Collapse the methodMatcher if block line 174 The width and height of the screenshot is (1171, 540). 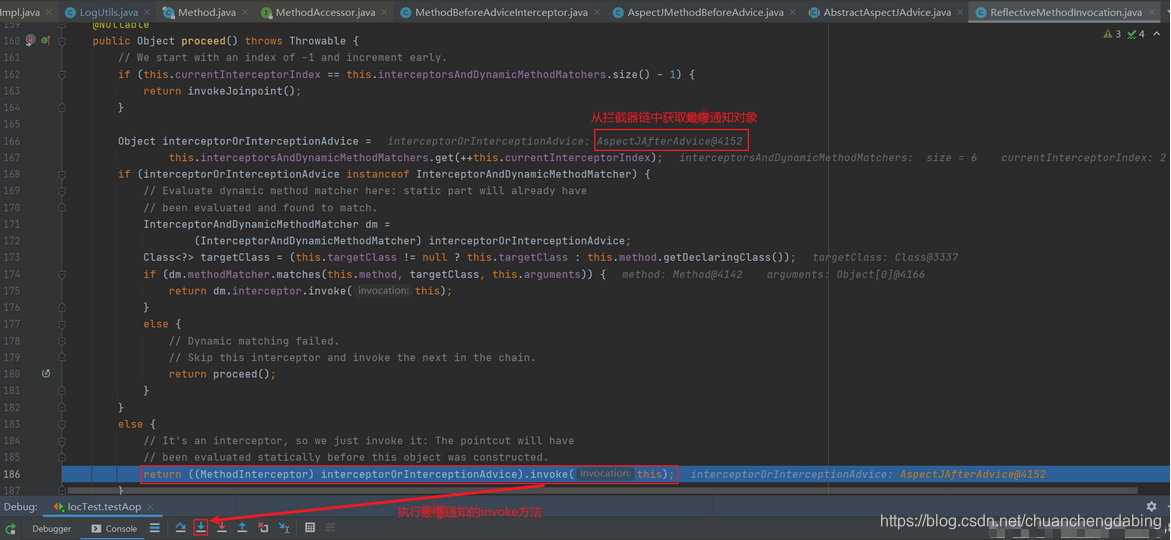click(x=63, y=274)
